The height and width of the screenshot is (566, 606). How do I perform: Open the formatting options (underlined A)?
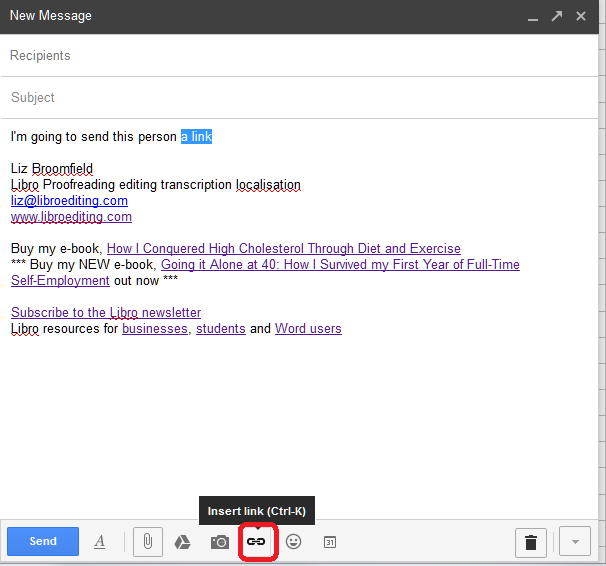coord(100,542)
